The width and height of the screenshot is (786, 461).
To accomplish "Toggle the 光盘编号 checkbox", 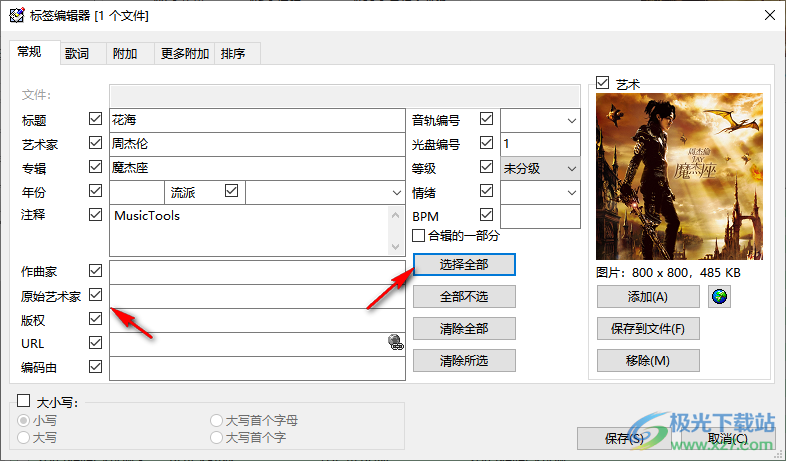I will [486, 143].
